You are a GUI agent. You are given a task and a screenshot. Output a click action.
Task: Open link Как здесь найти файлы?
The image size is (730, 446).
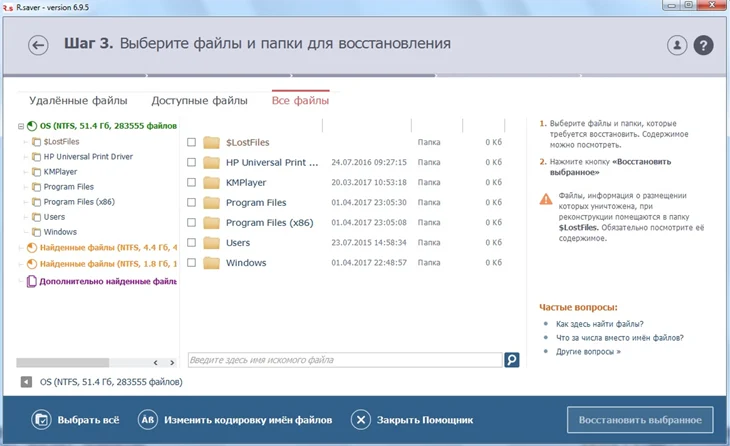coord(600,324)
